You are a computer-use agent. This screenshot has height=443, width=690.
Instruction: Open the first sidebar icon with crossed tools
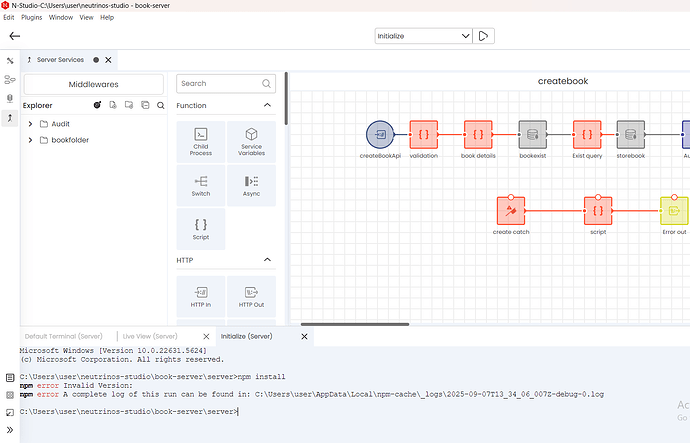[10, 61]
